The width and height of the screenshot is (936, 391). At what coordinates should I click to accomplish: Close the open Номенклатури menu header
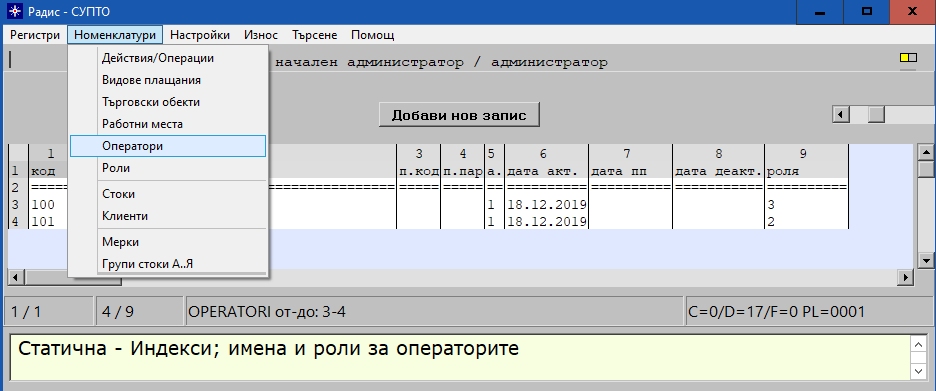tap(115, 35)
